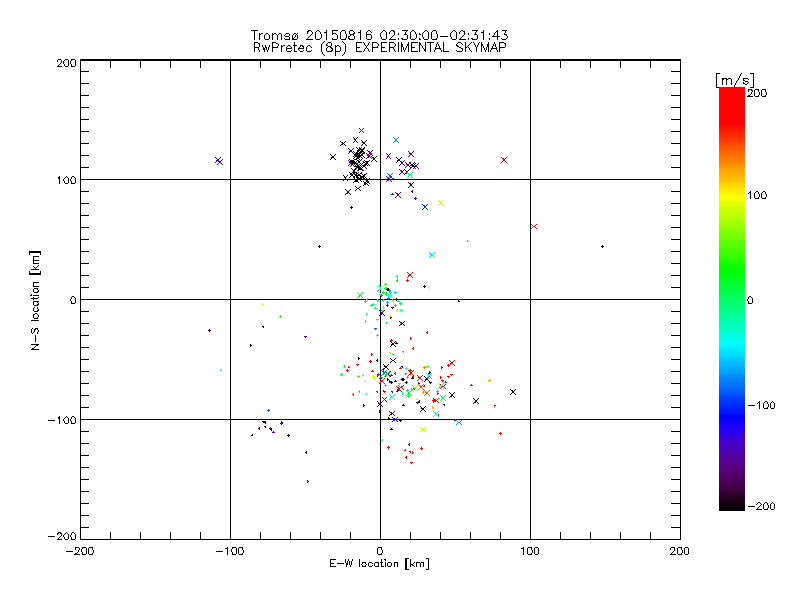This screenshot has width=800, height=600.
Task: Click the colorbar label '100'
Action: click(x=757, y=195)
